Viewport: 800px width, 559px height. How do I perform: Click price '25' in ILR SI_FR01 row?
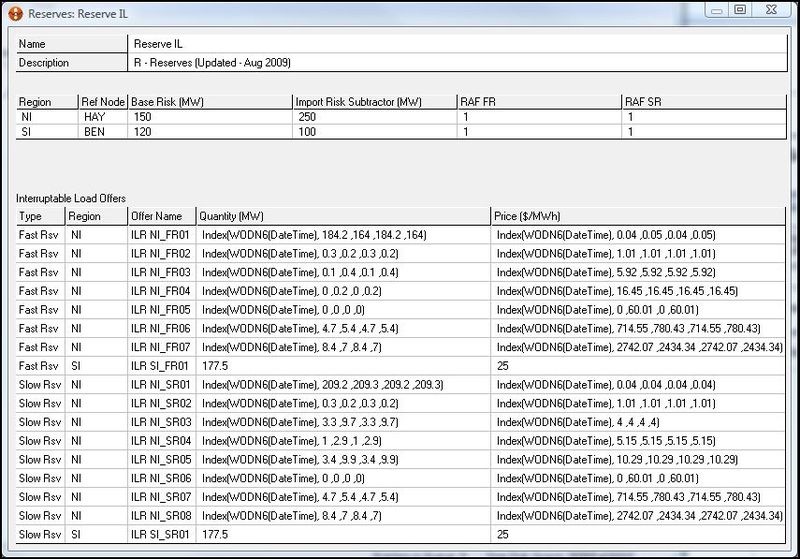tap(638, 366)
